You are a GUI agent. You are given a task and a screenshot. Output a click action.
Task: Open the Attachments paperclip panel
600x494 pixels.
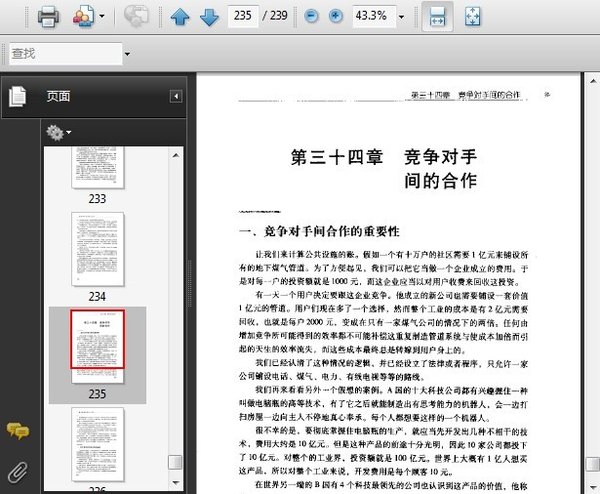tap(17, 471)
